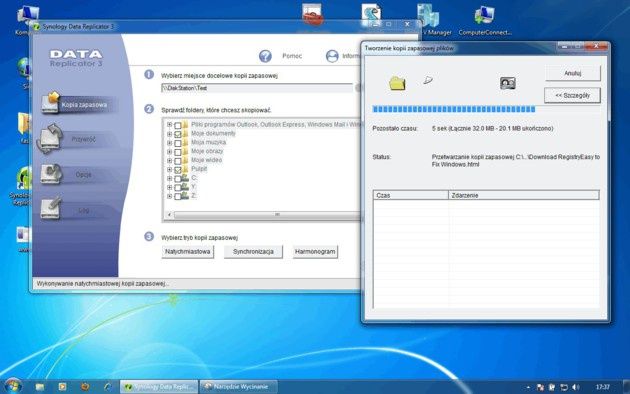Uncheck the Pulpit checkbox
The image size is (630, 394).
point(178,169)
